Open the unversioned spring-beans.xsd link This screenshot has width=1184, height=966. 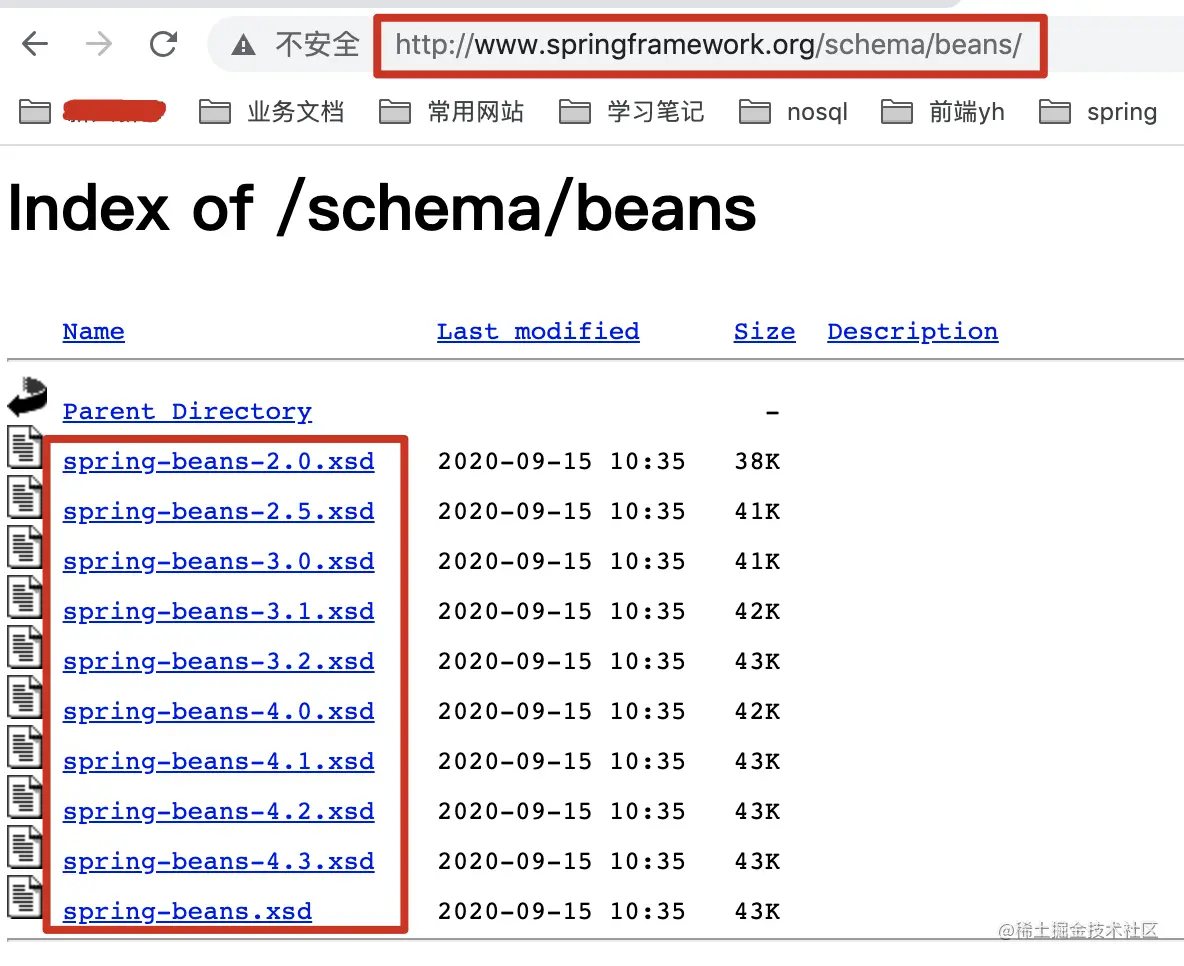coord(187,912)
